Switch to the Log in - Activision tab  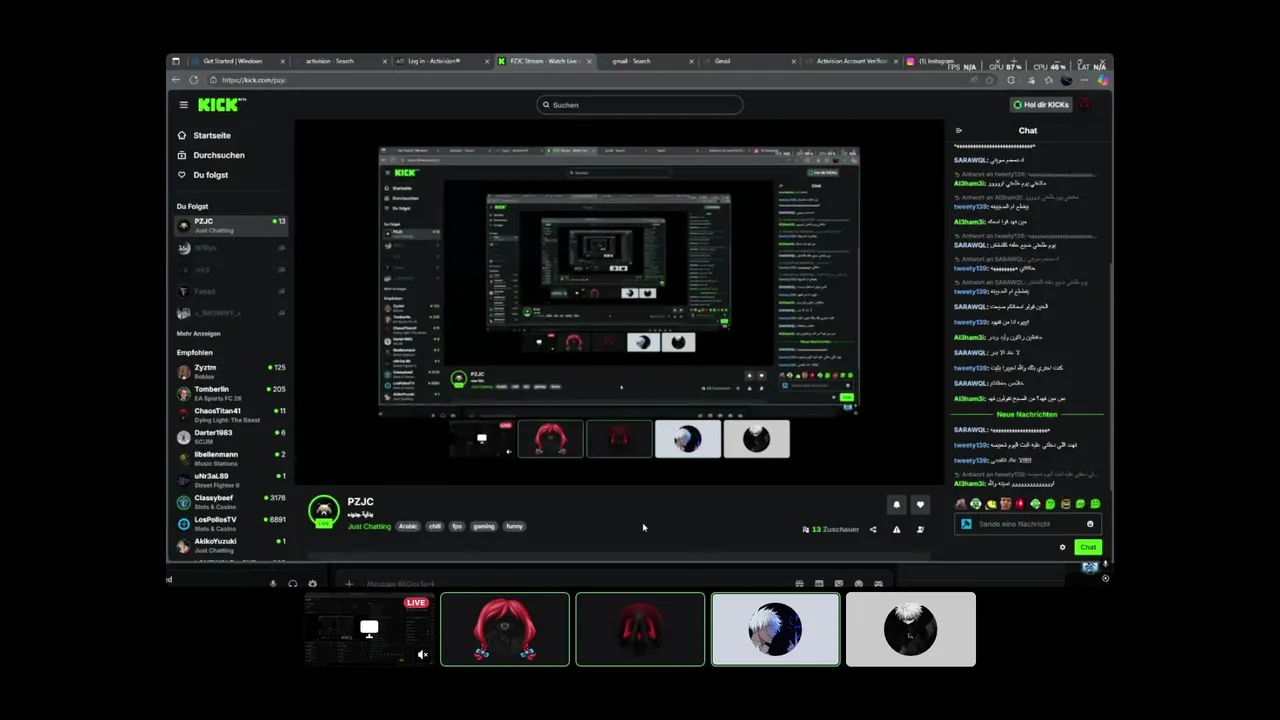pos(441,61)
